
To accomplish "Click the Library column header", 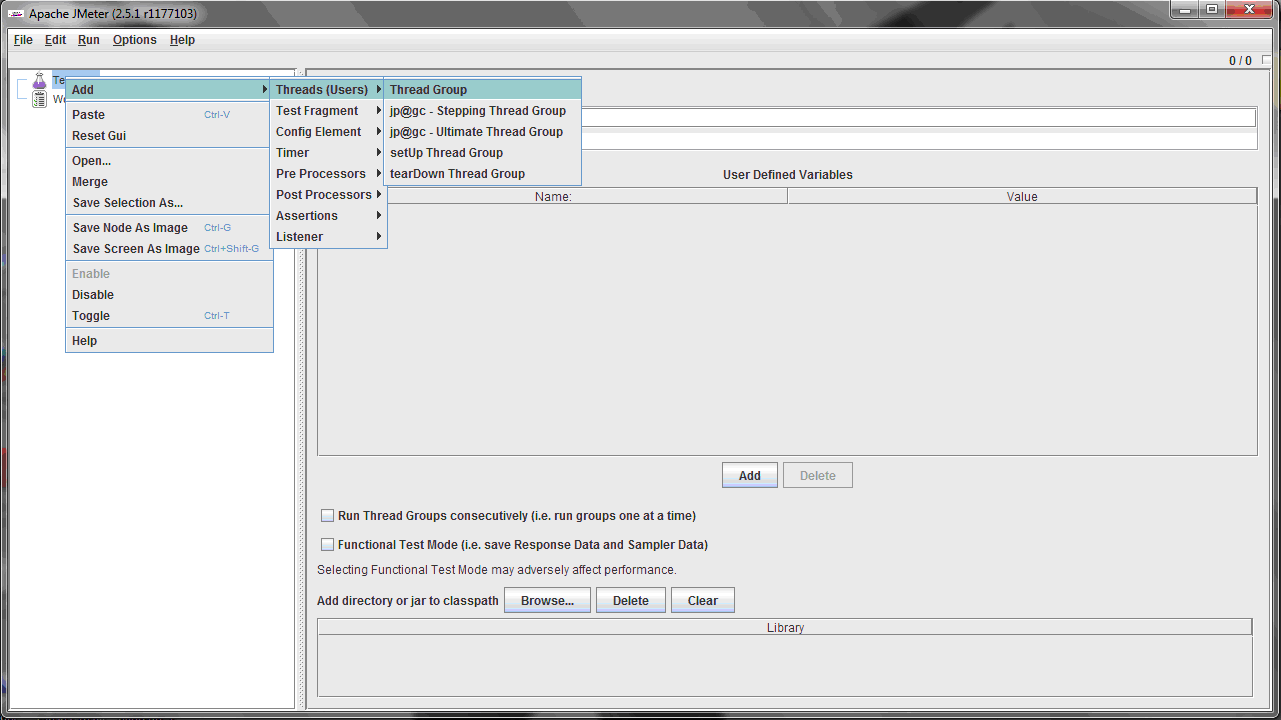I will [785, 628].
